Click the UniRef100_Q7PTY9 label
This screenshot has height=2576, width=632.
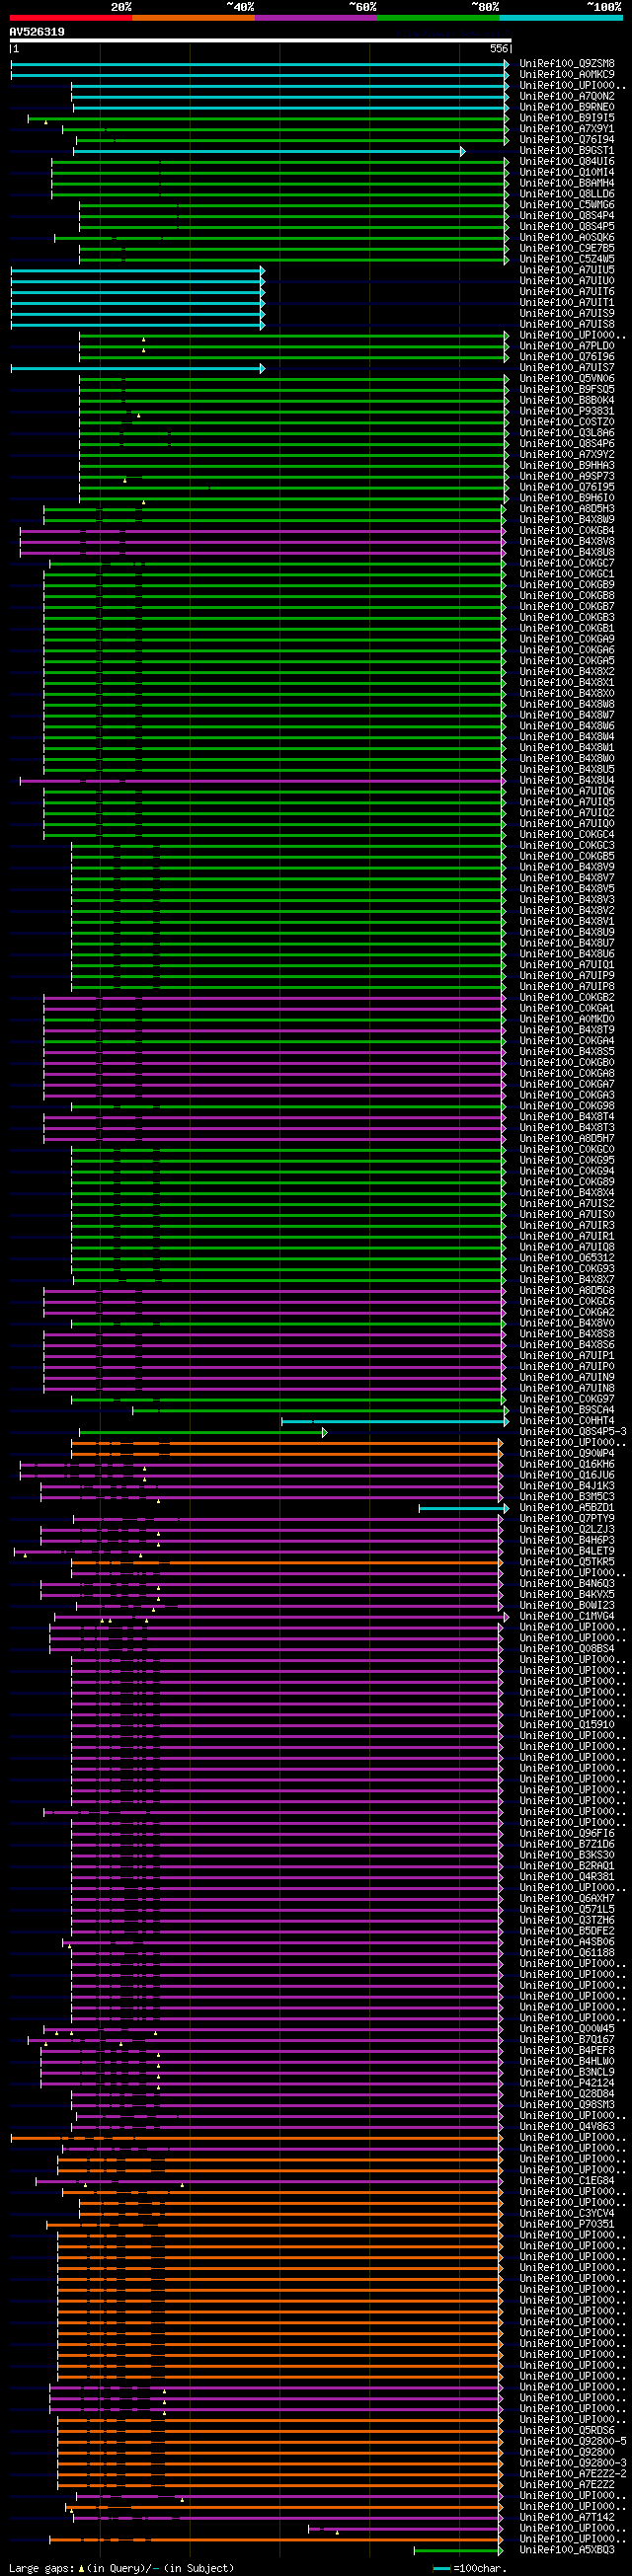[567, 1519]
